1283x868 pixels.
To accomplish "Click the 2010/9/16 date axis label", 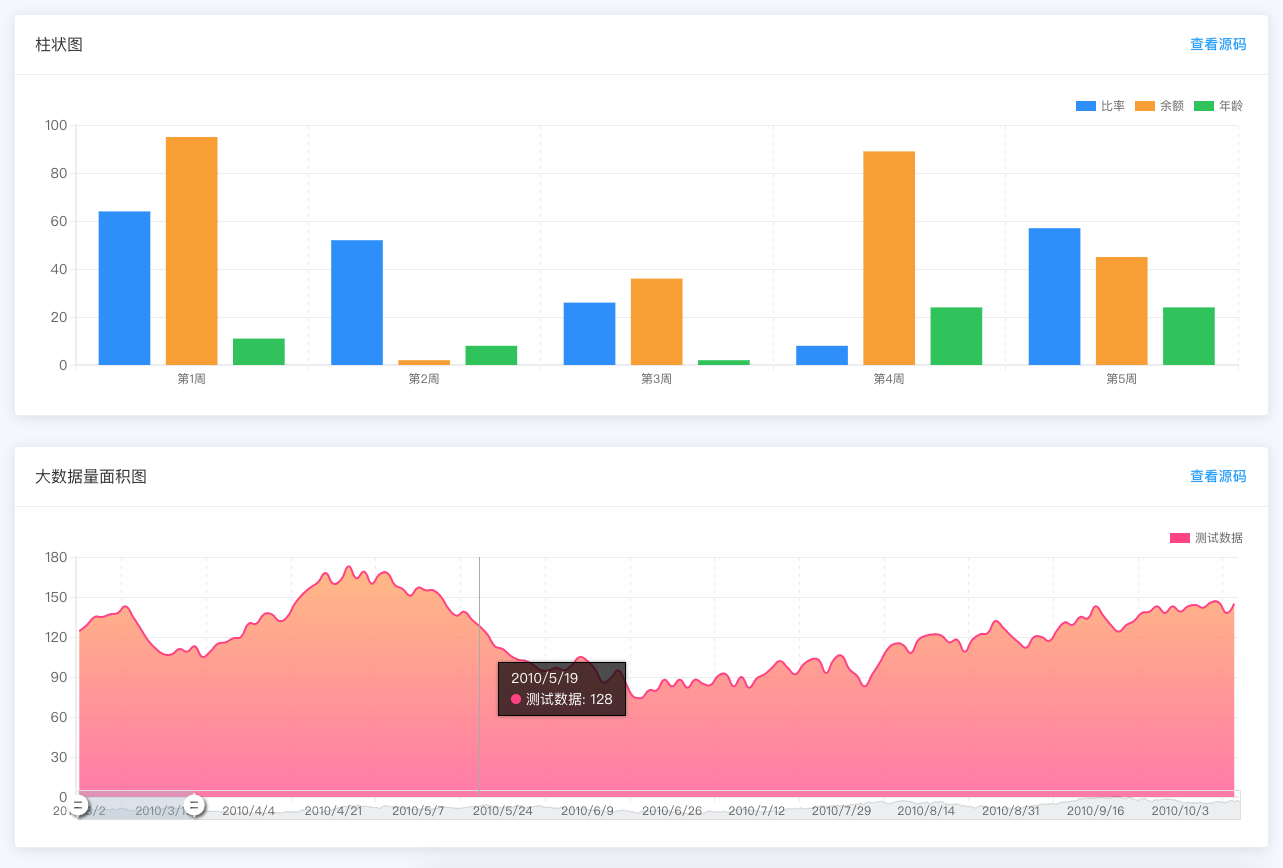I will (x=1095, y=810).
